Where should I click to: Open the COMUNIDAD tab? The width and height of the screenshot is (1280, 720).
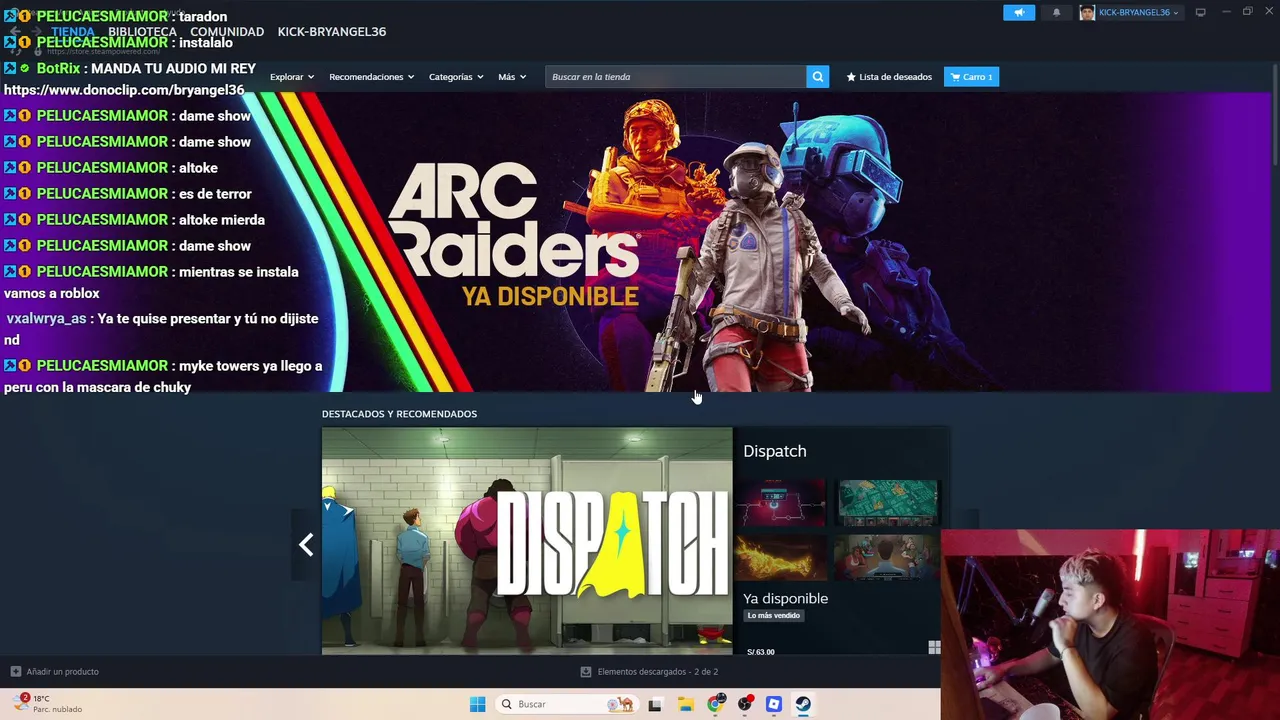point(227,32)
